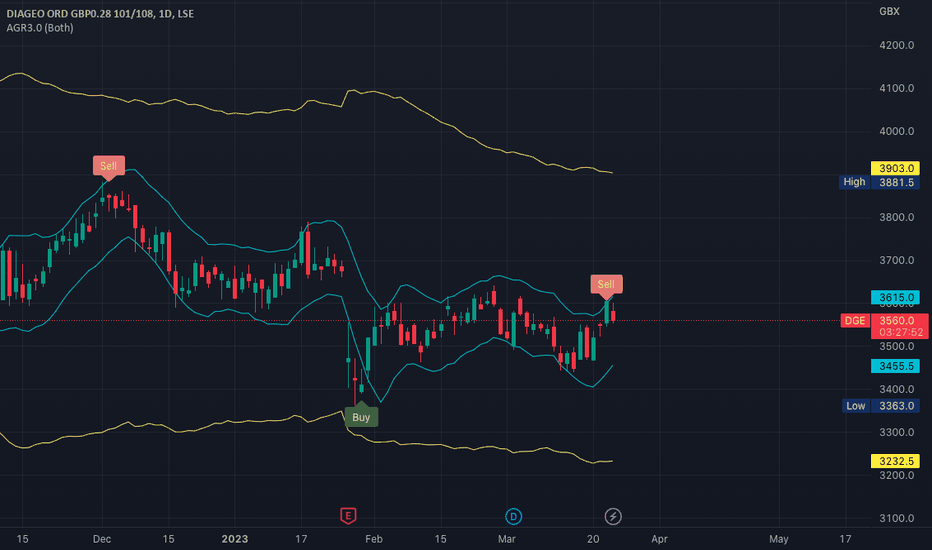The width and height of the screenshot is (932, 550).
Task: Click the earnings E marker icon
Action: click(348, 516)
